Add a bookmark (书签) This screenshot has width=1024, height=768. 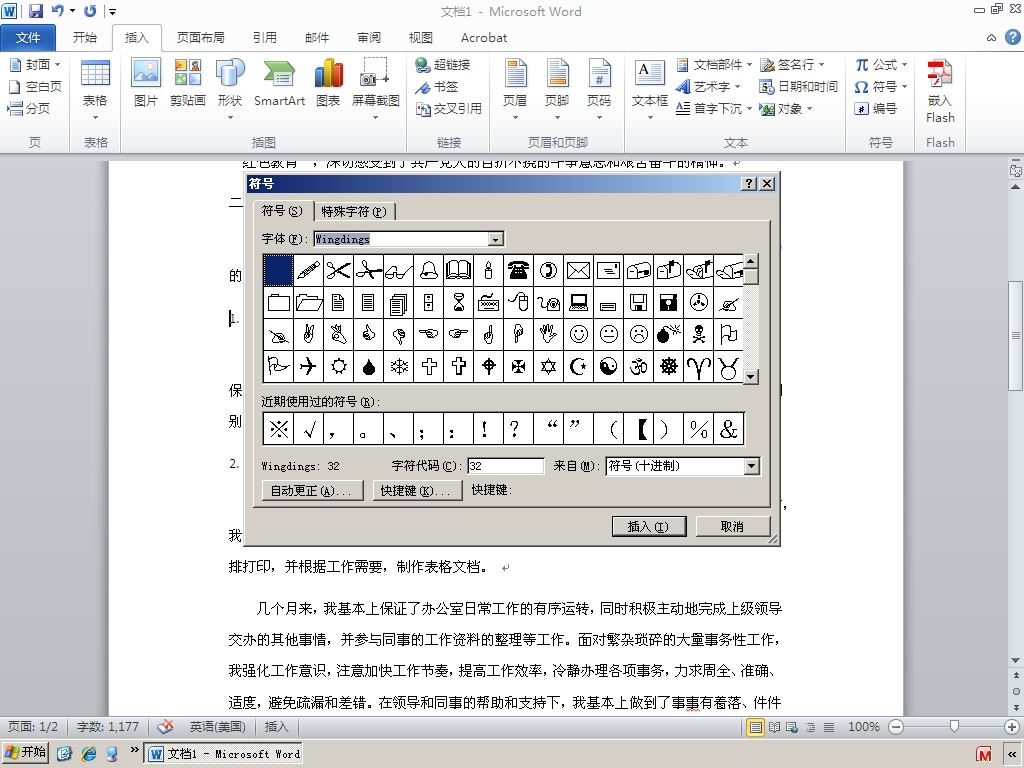point(437,86)
